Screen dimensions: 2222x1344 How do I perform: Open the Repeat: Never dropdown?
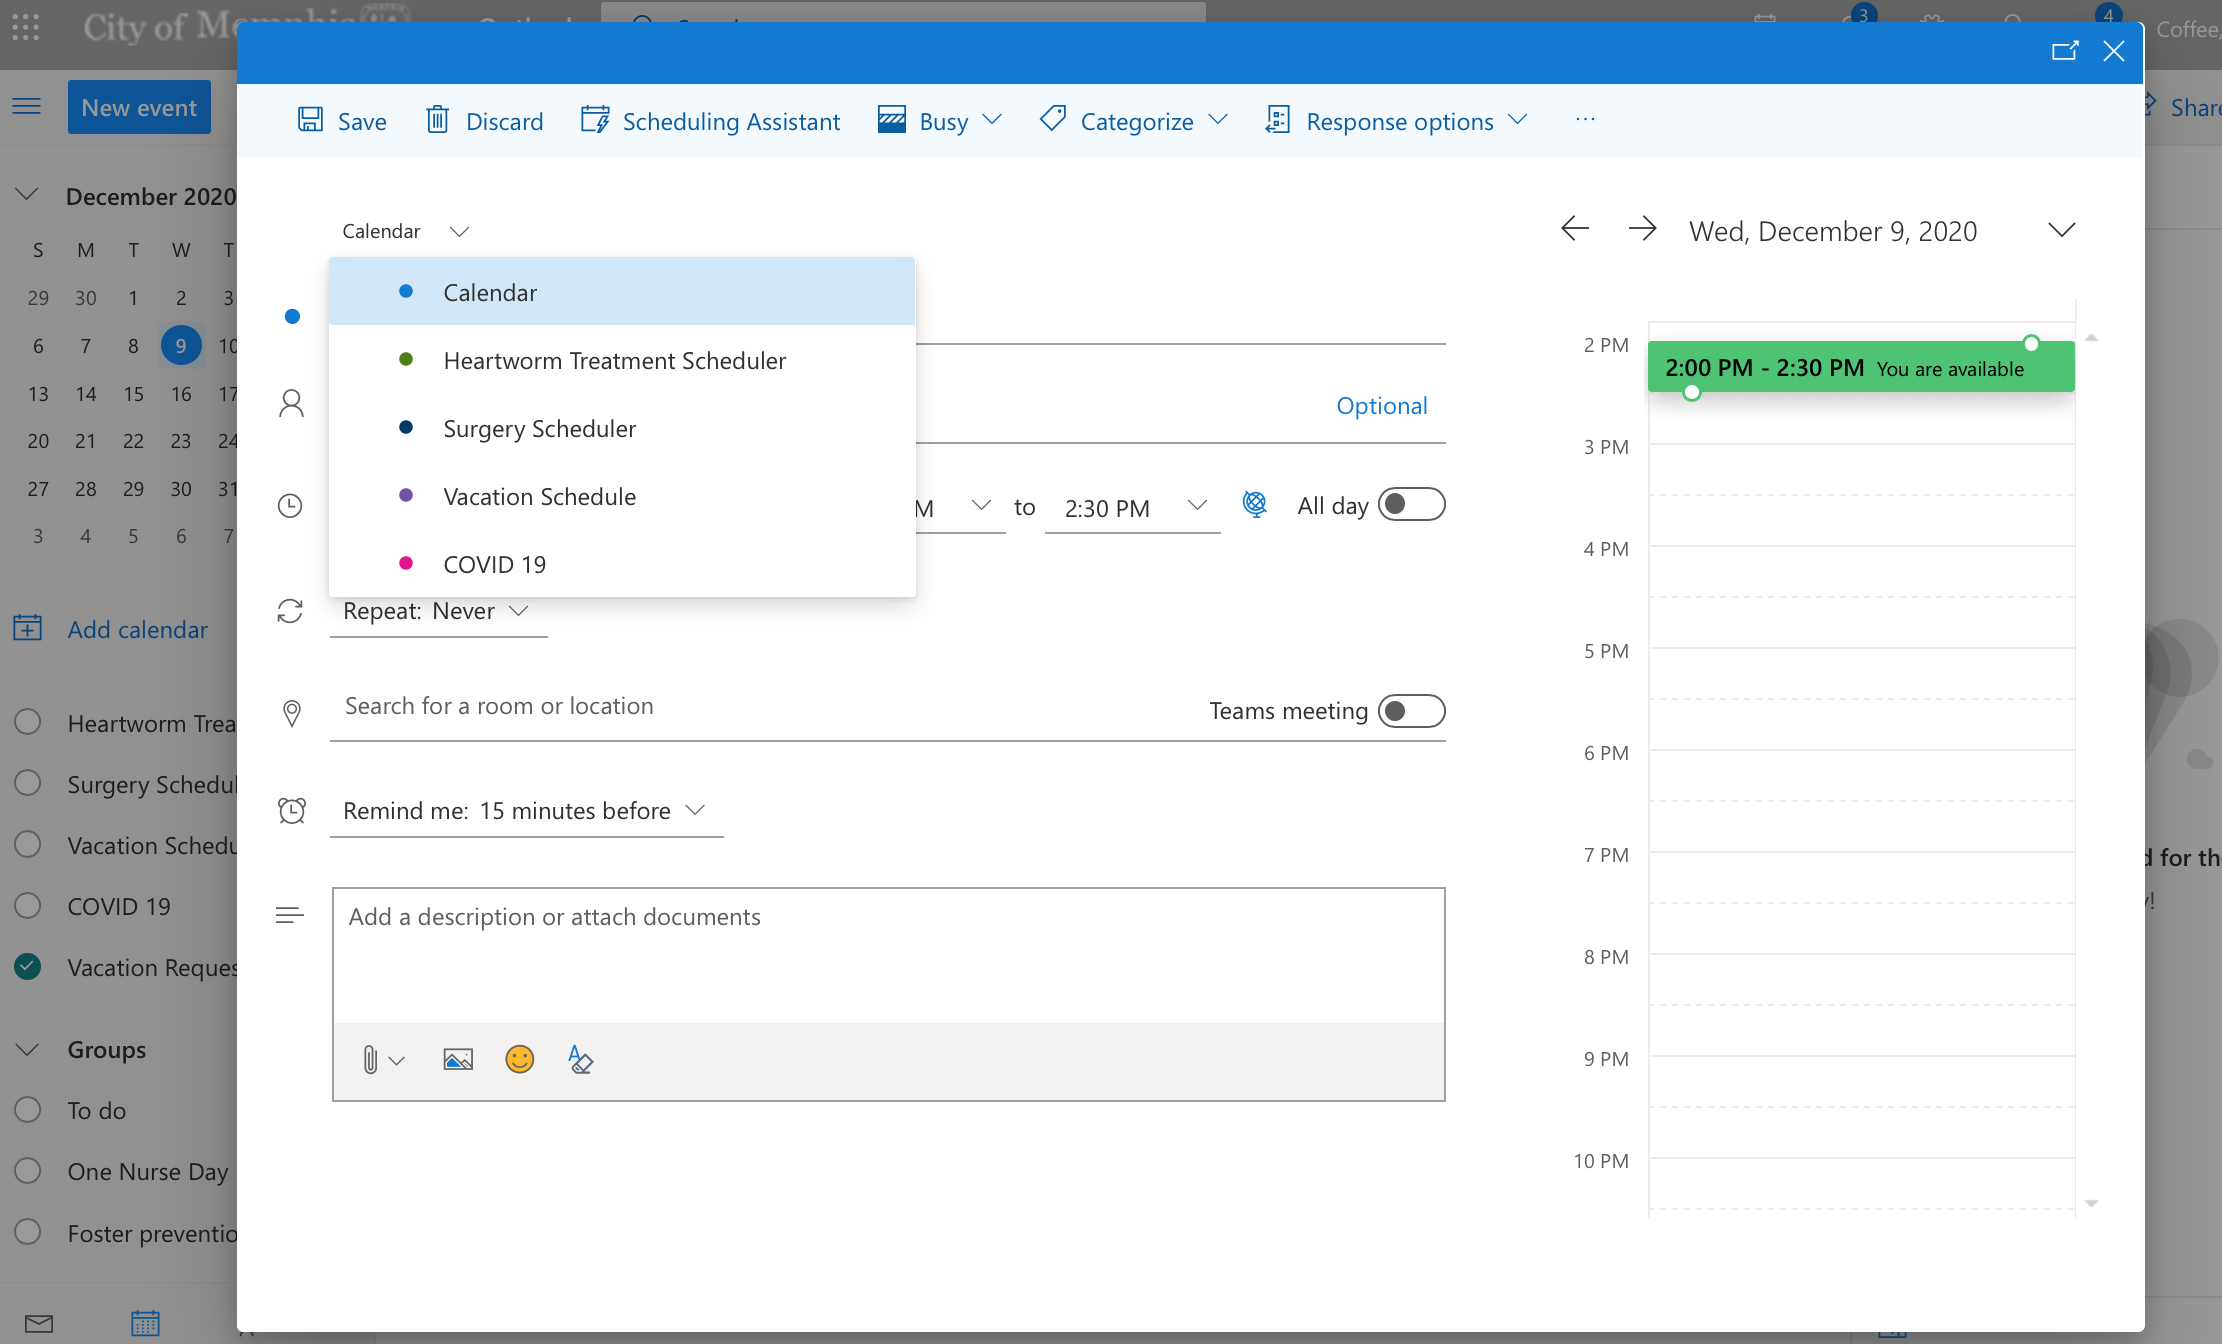[436, 611]
